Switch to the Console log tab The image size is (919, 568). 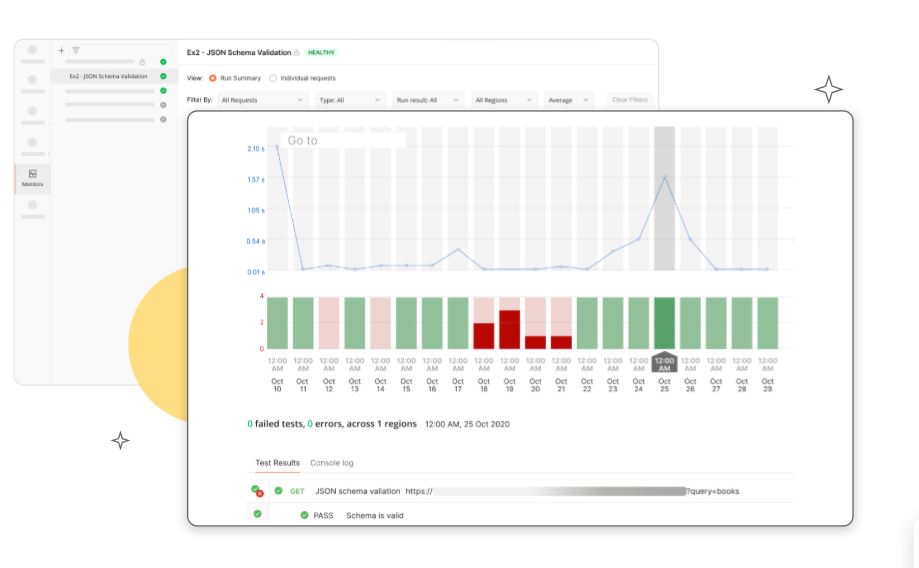(331, 463)
